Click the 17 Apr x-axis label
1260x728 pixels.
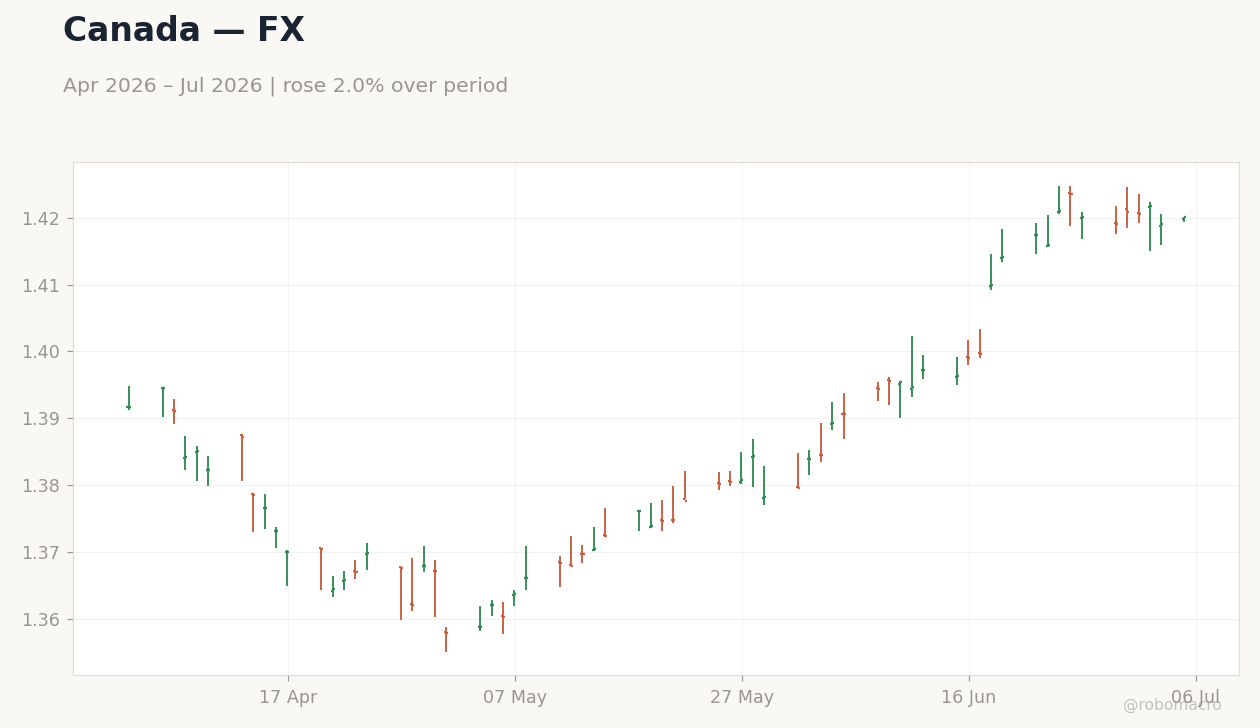(x=288, y=698)
